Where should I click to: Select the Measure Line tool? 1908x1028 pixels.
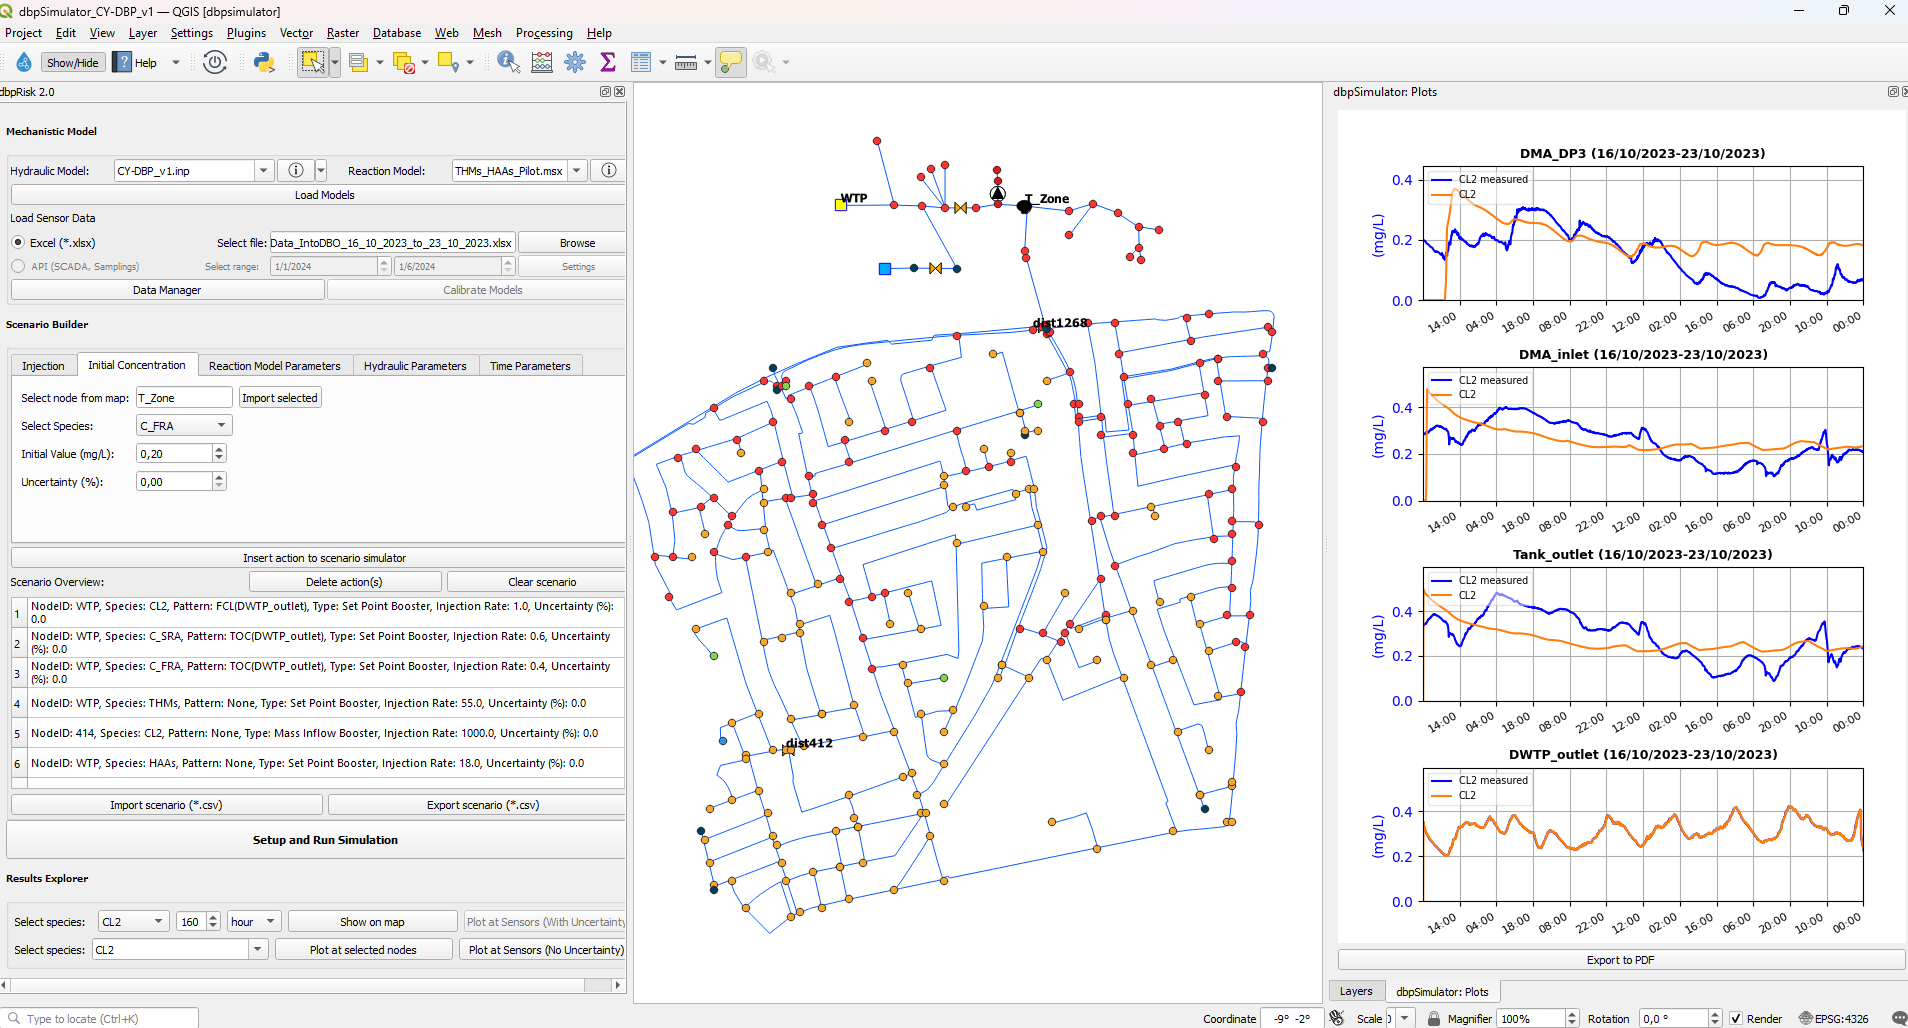(686, 62)
